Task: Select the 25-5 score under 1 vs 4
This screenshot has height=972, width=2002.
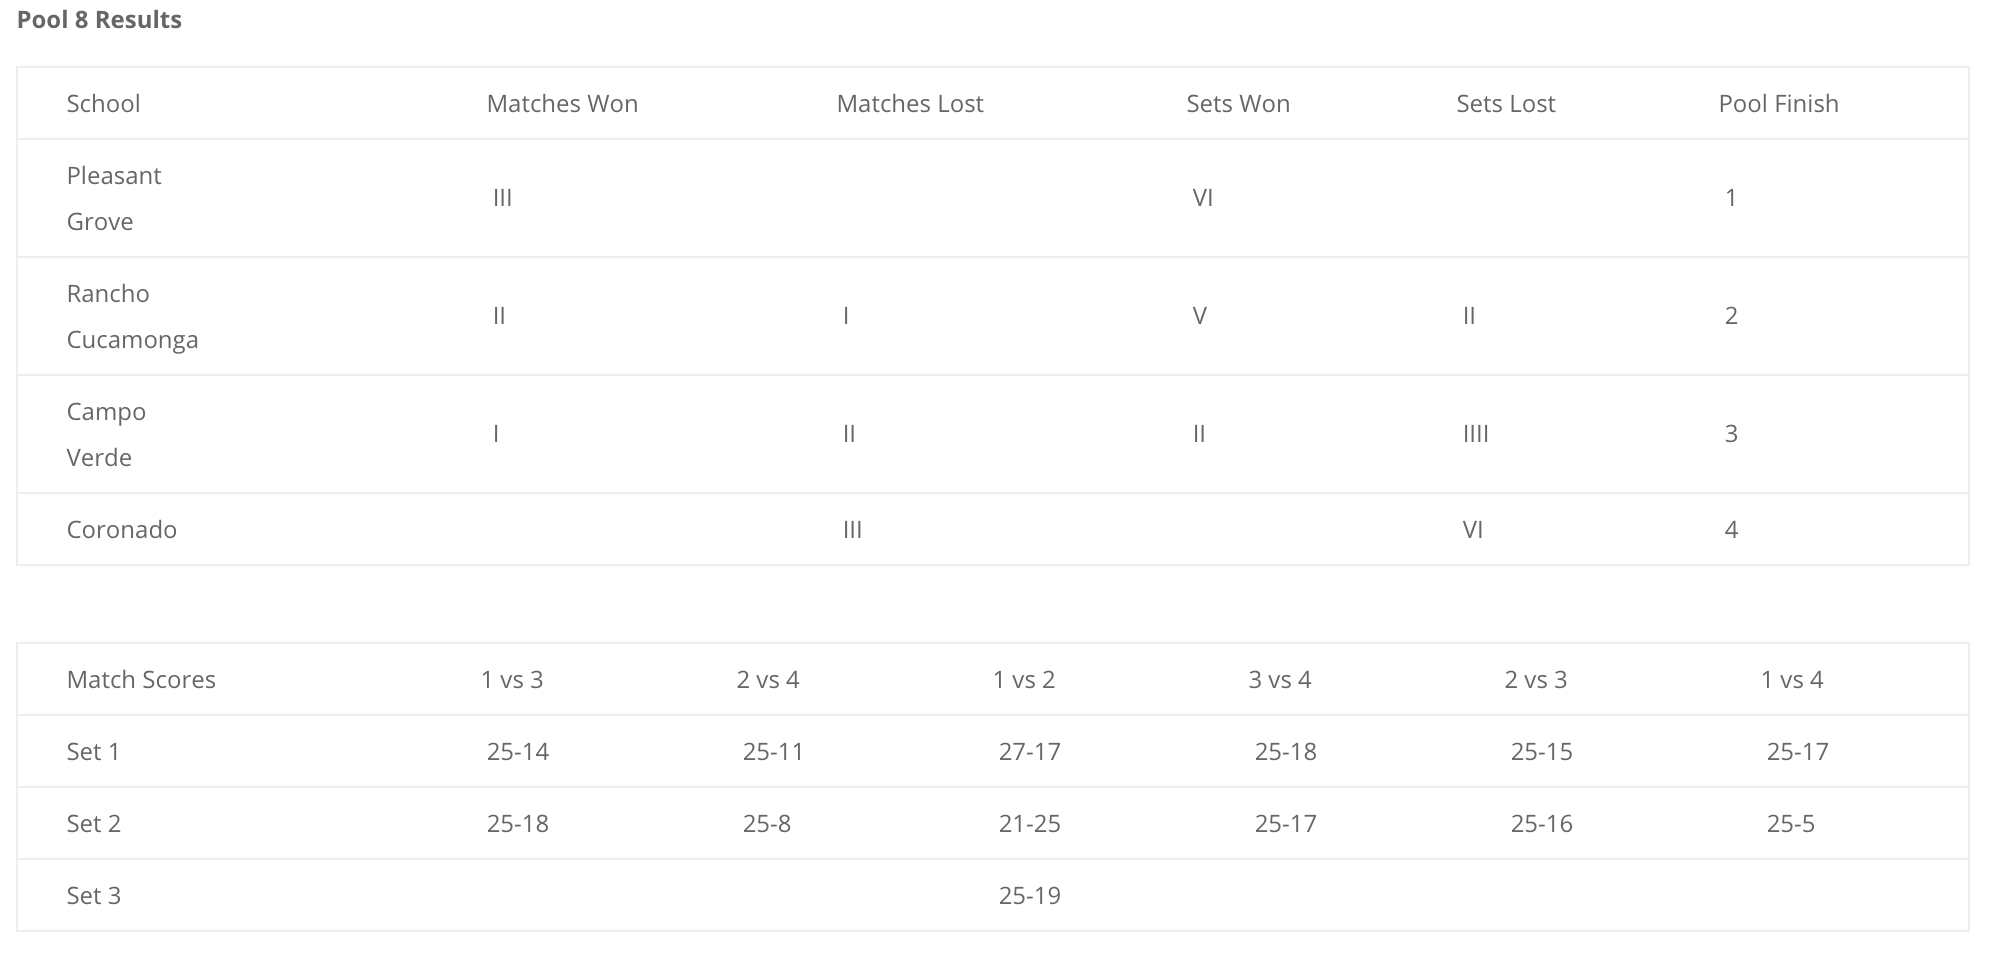Action: tap(1791, 824)
